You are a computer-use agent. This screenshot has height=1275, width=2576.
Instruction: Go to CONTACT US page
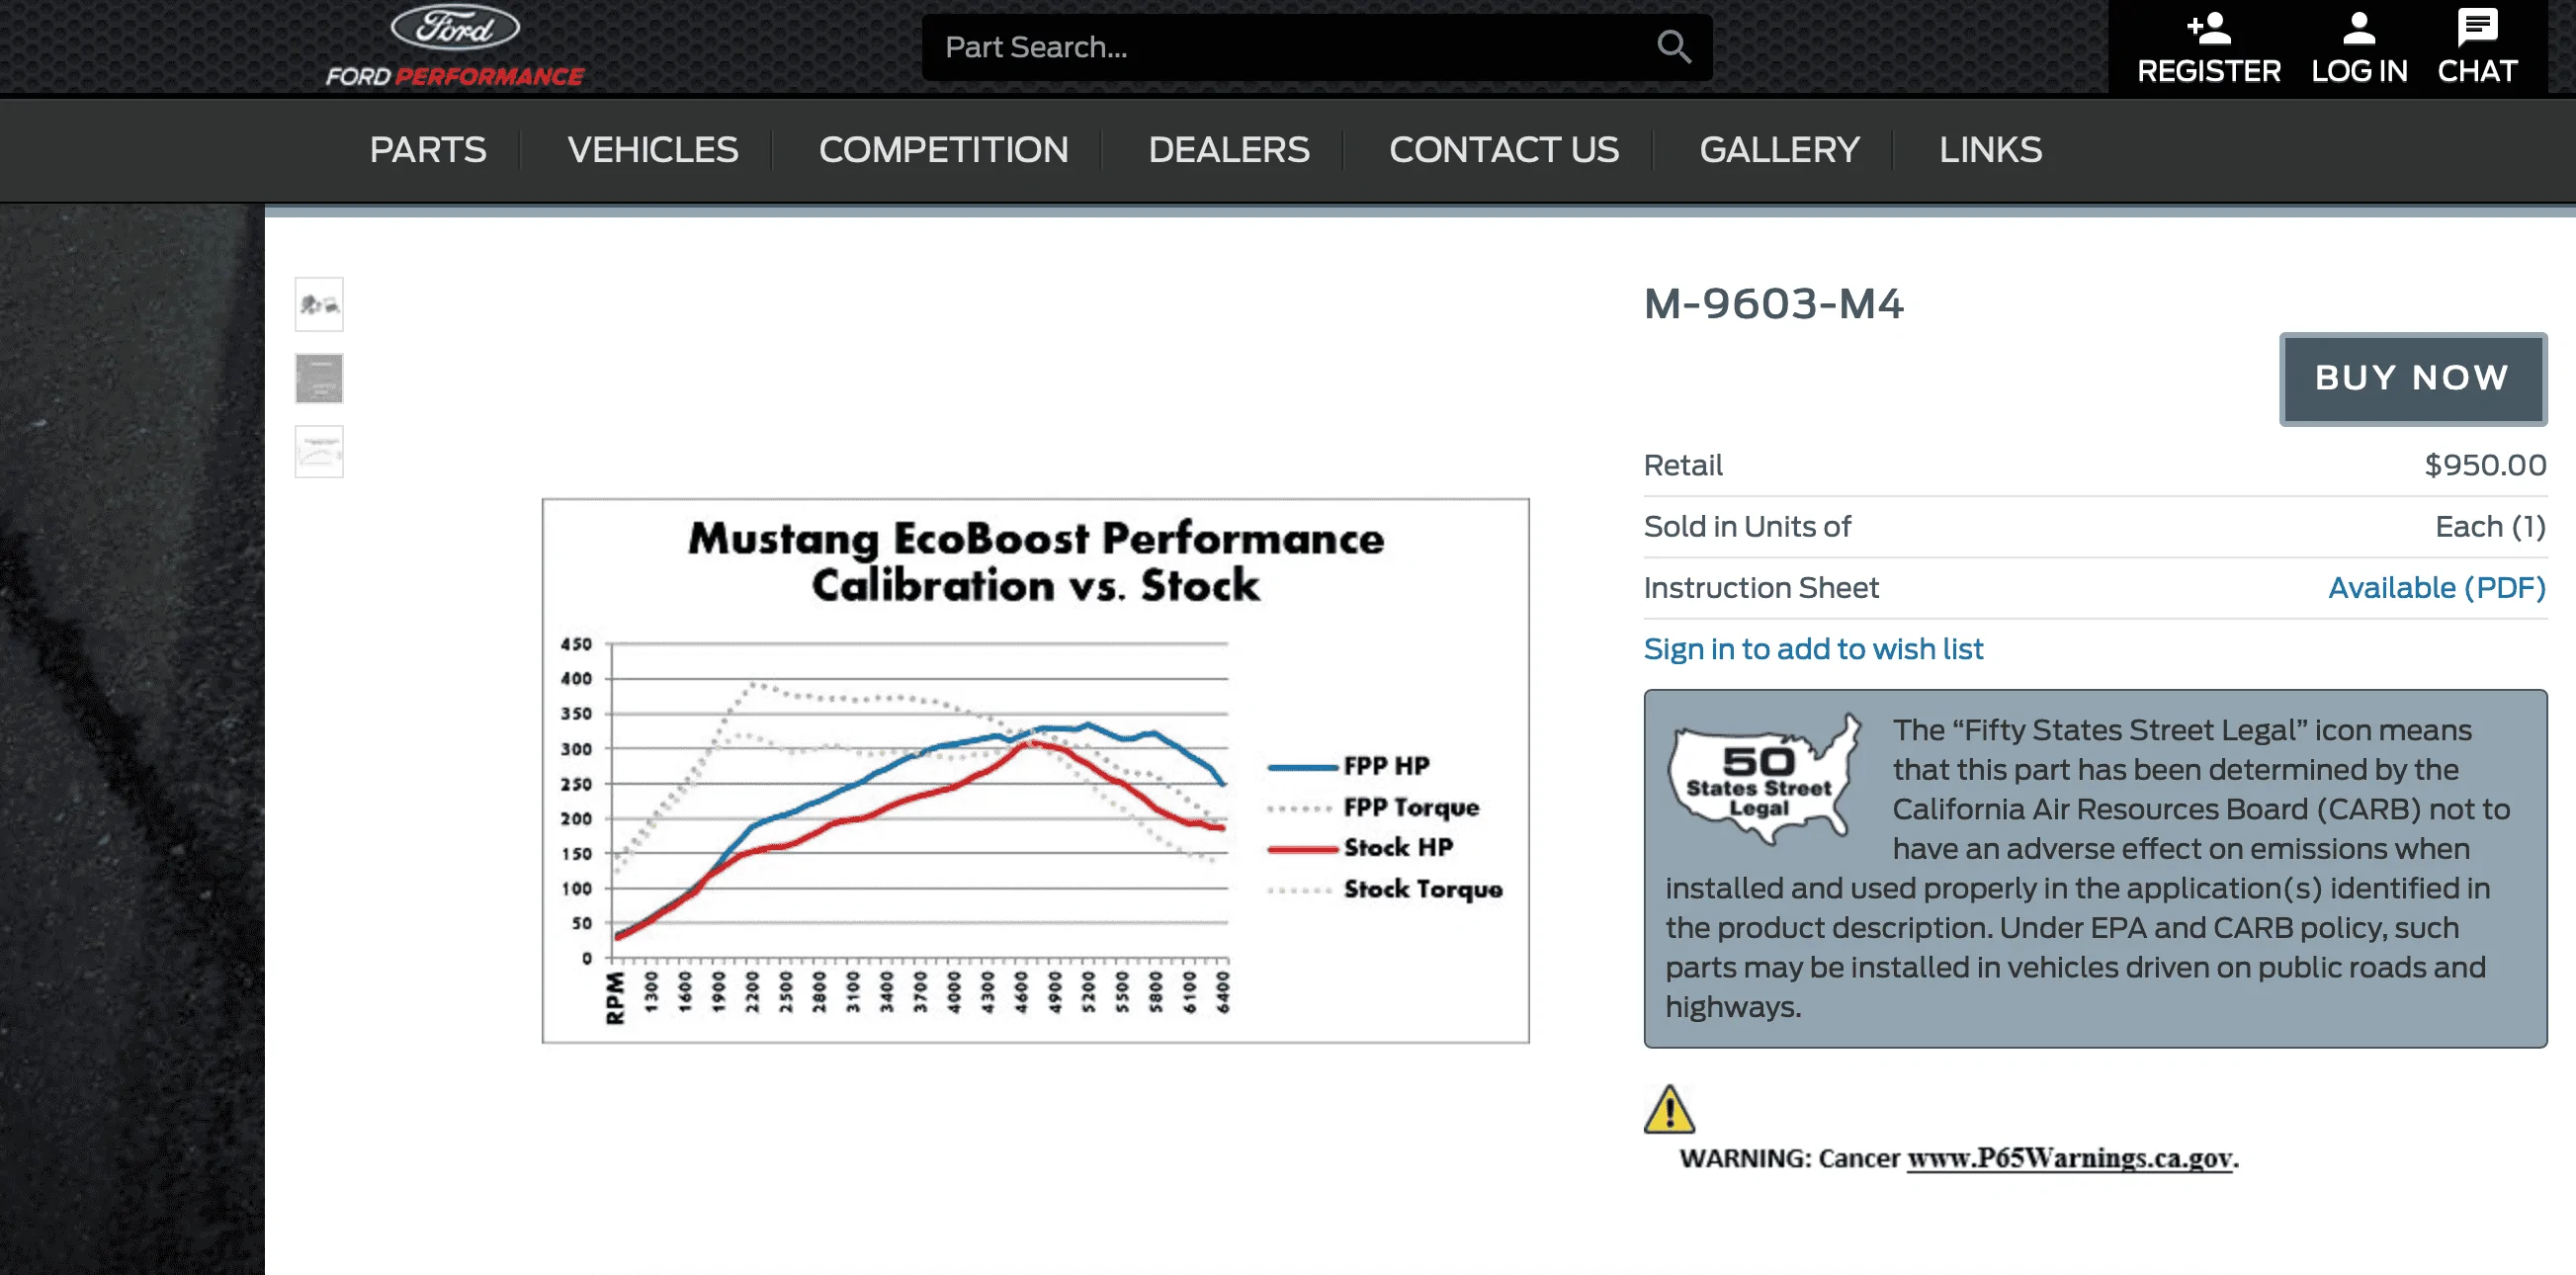tap(1503, 150)
